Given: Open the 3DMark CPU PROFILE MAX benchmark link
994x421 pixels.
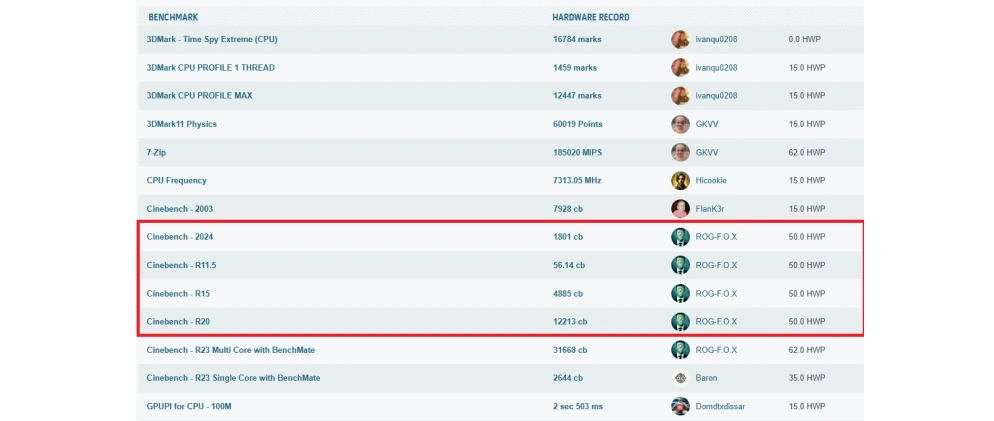Looking at the screenshot, I should [x=199, y=96].
